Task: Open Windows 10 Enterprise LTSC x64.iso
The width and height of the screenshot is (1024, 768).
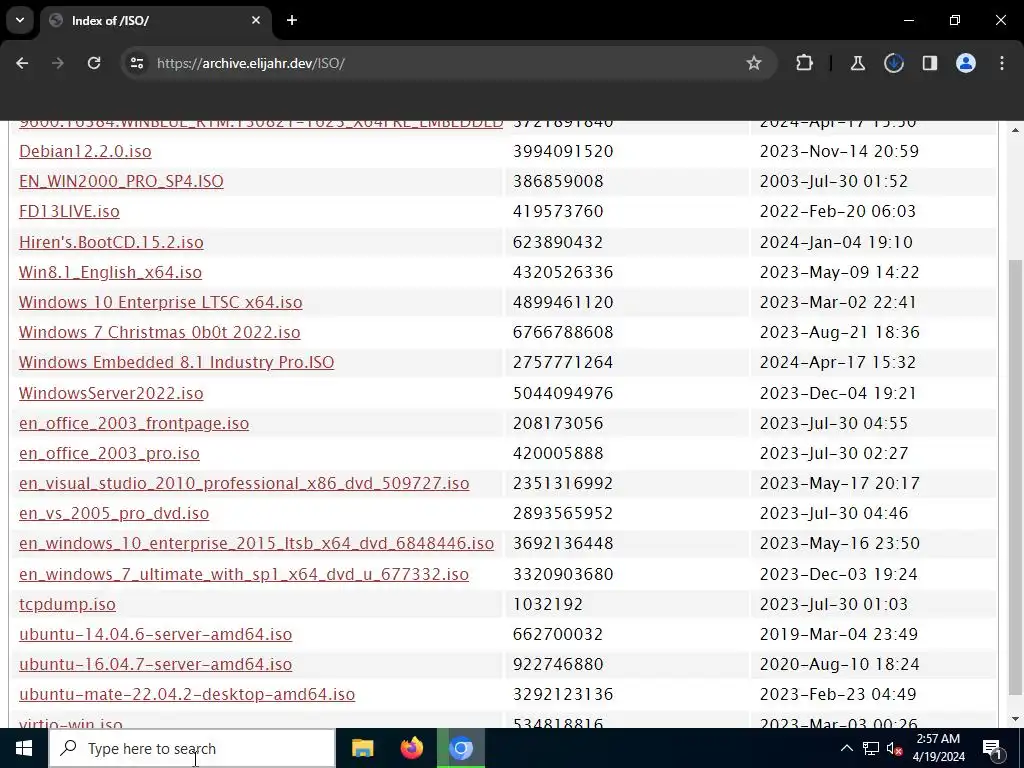Action: (x=161, y=302)
